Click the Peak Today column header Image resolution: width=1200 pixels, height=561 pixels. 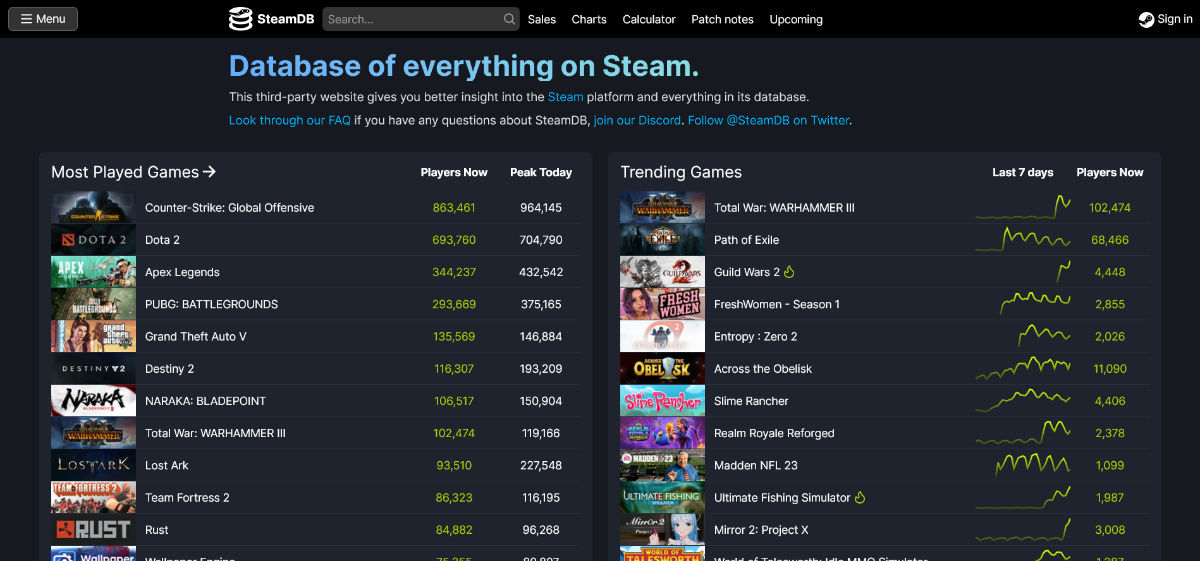pyautogui.click(x=541, y=172)
